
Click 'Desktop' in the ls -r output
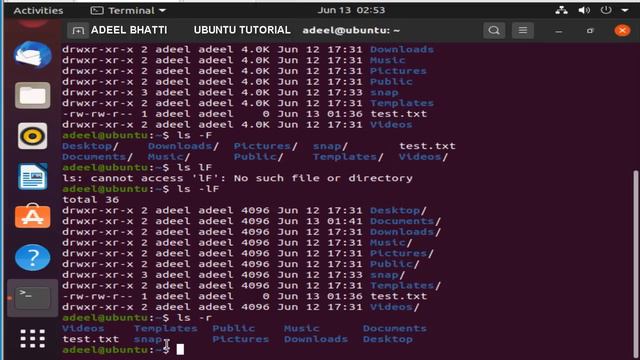coord(387,339)
